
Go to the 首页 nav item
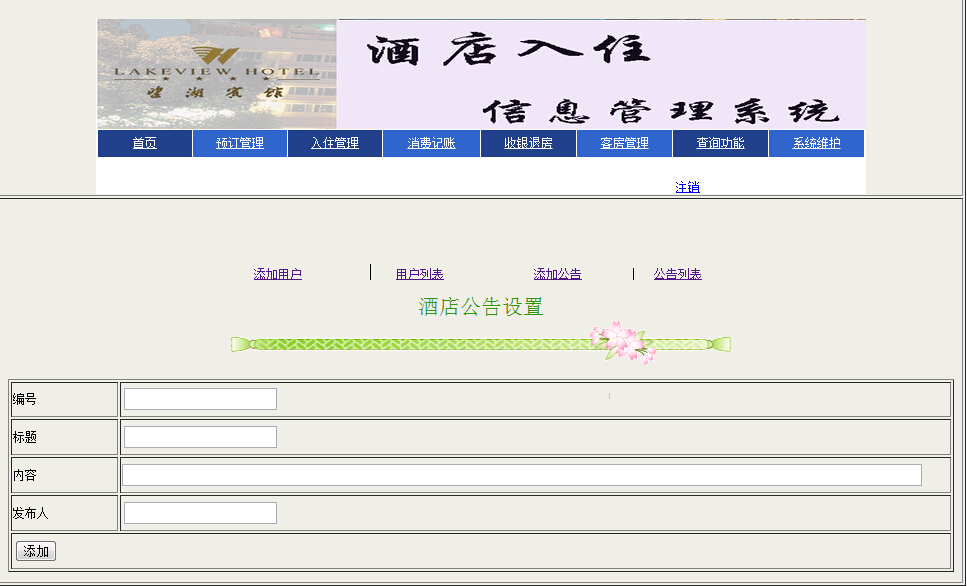[144, 143]
